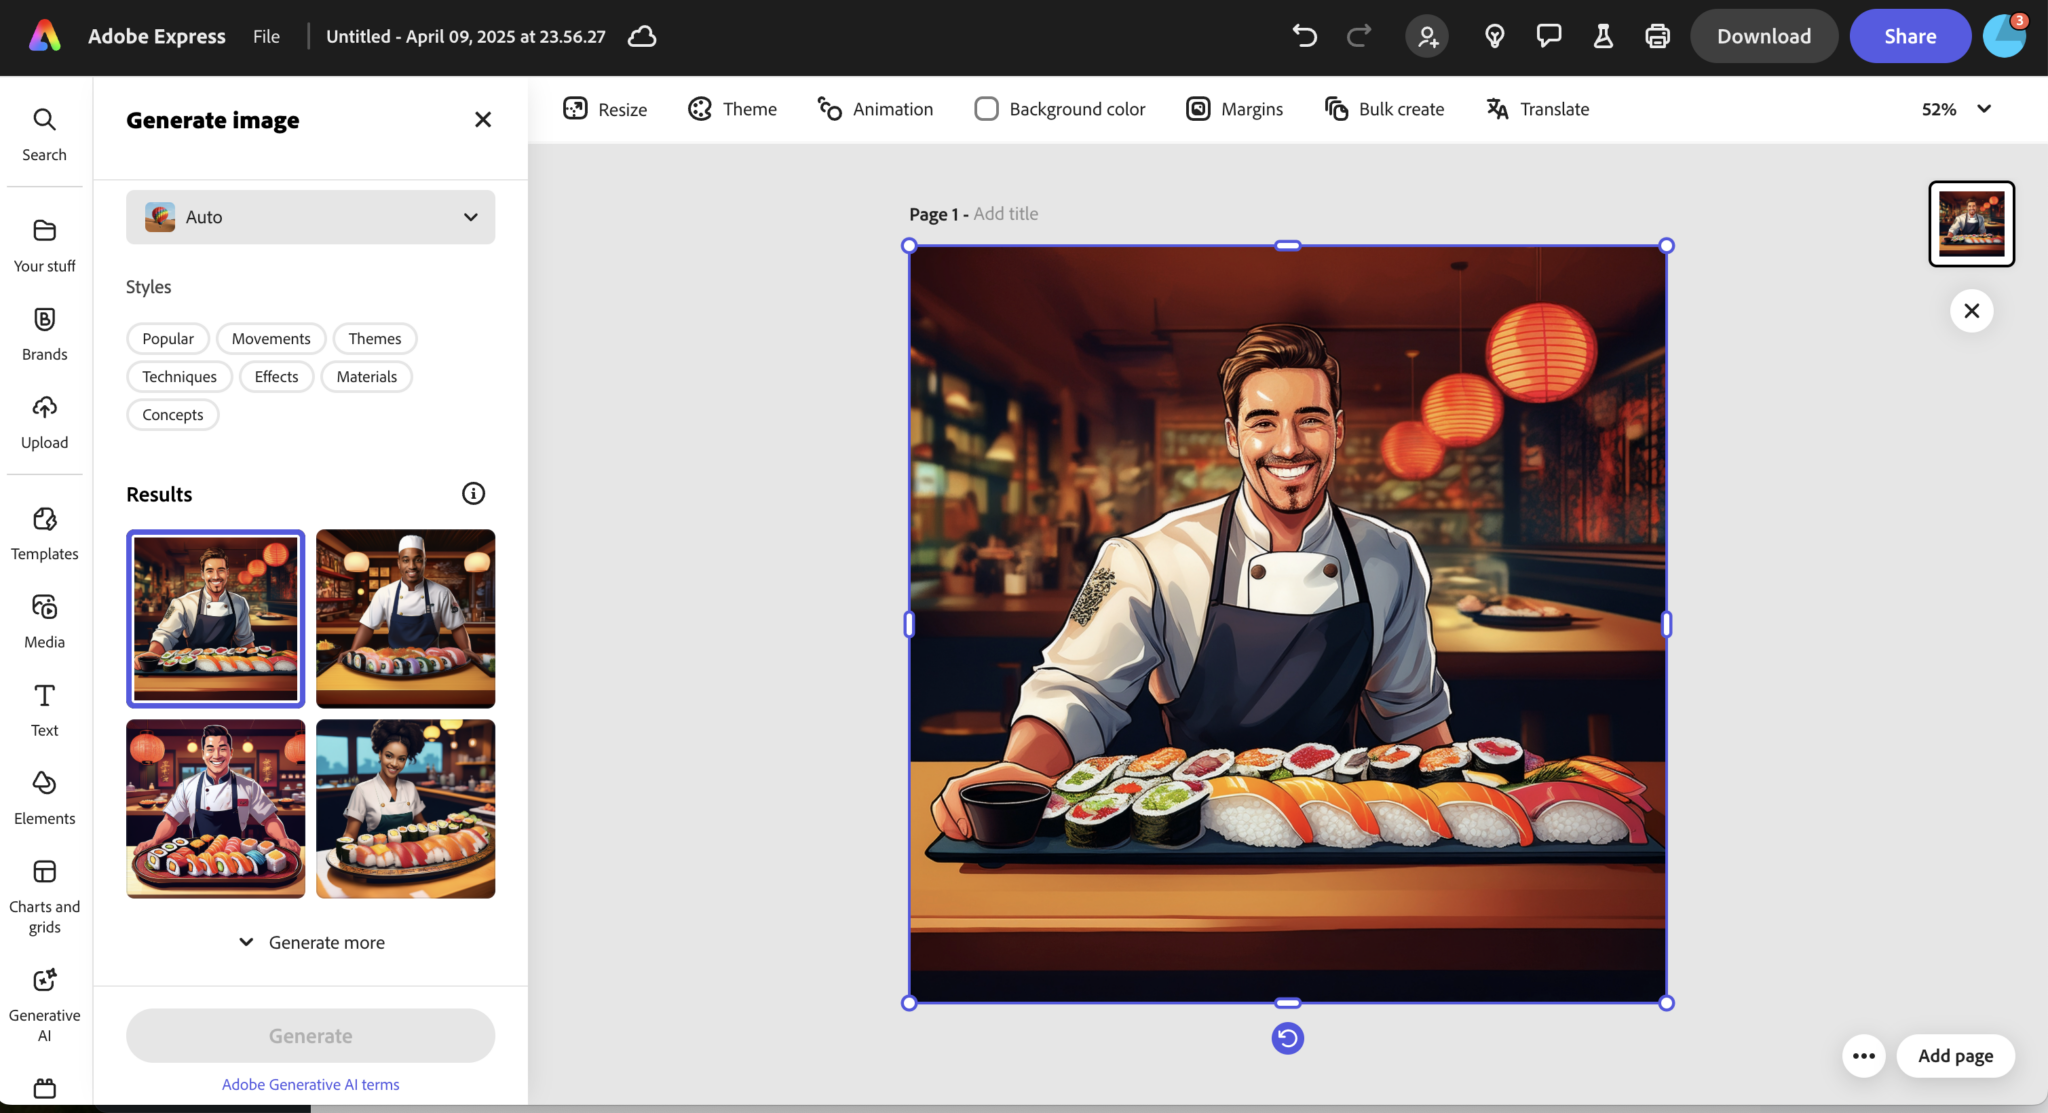
Task: Open the Media panel
Action: 44,619
